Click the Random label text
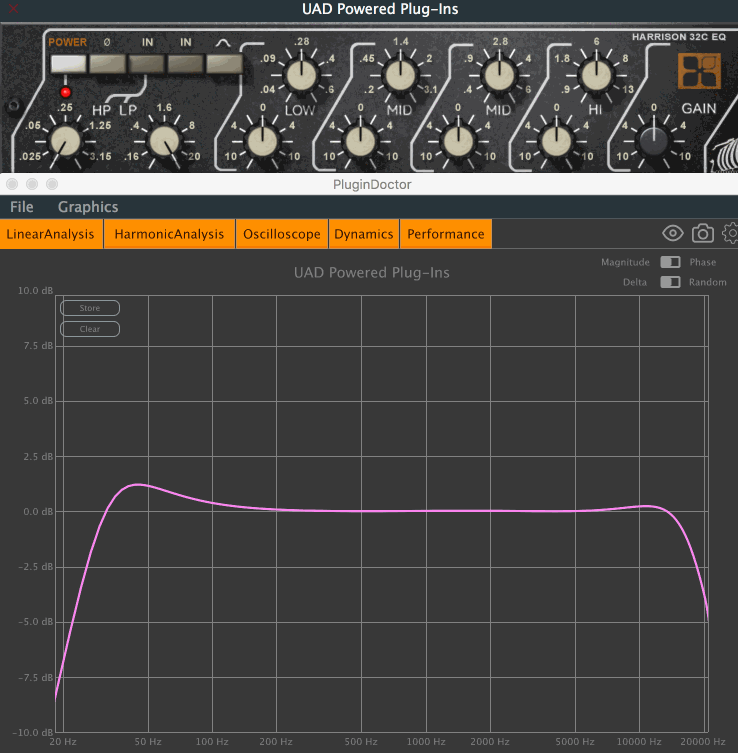The image size is (738, 753). click(707, 282)
